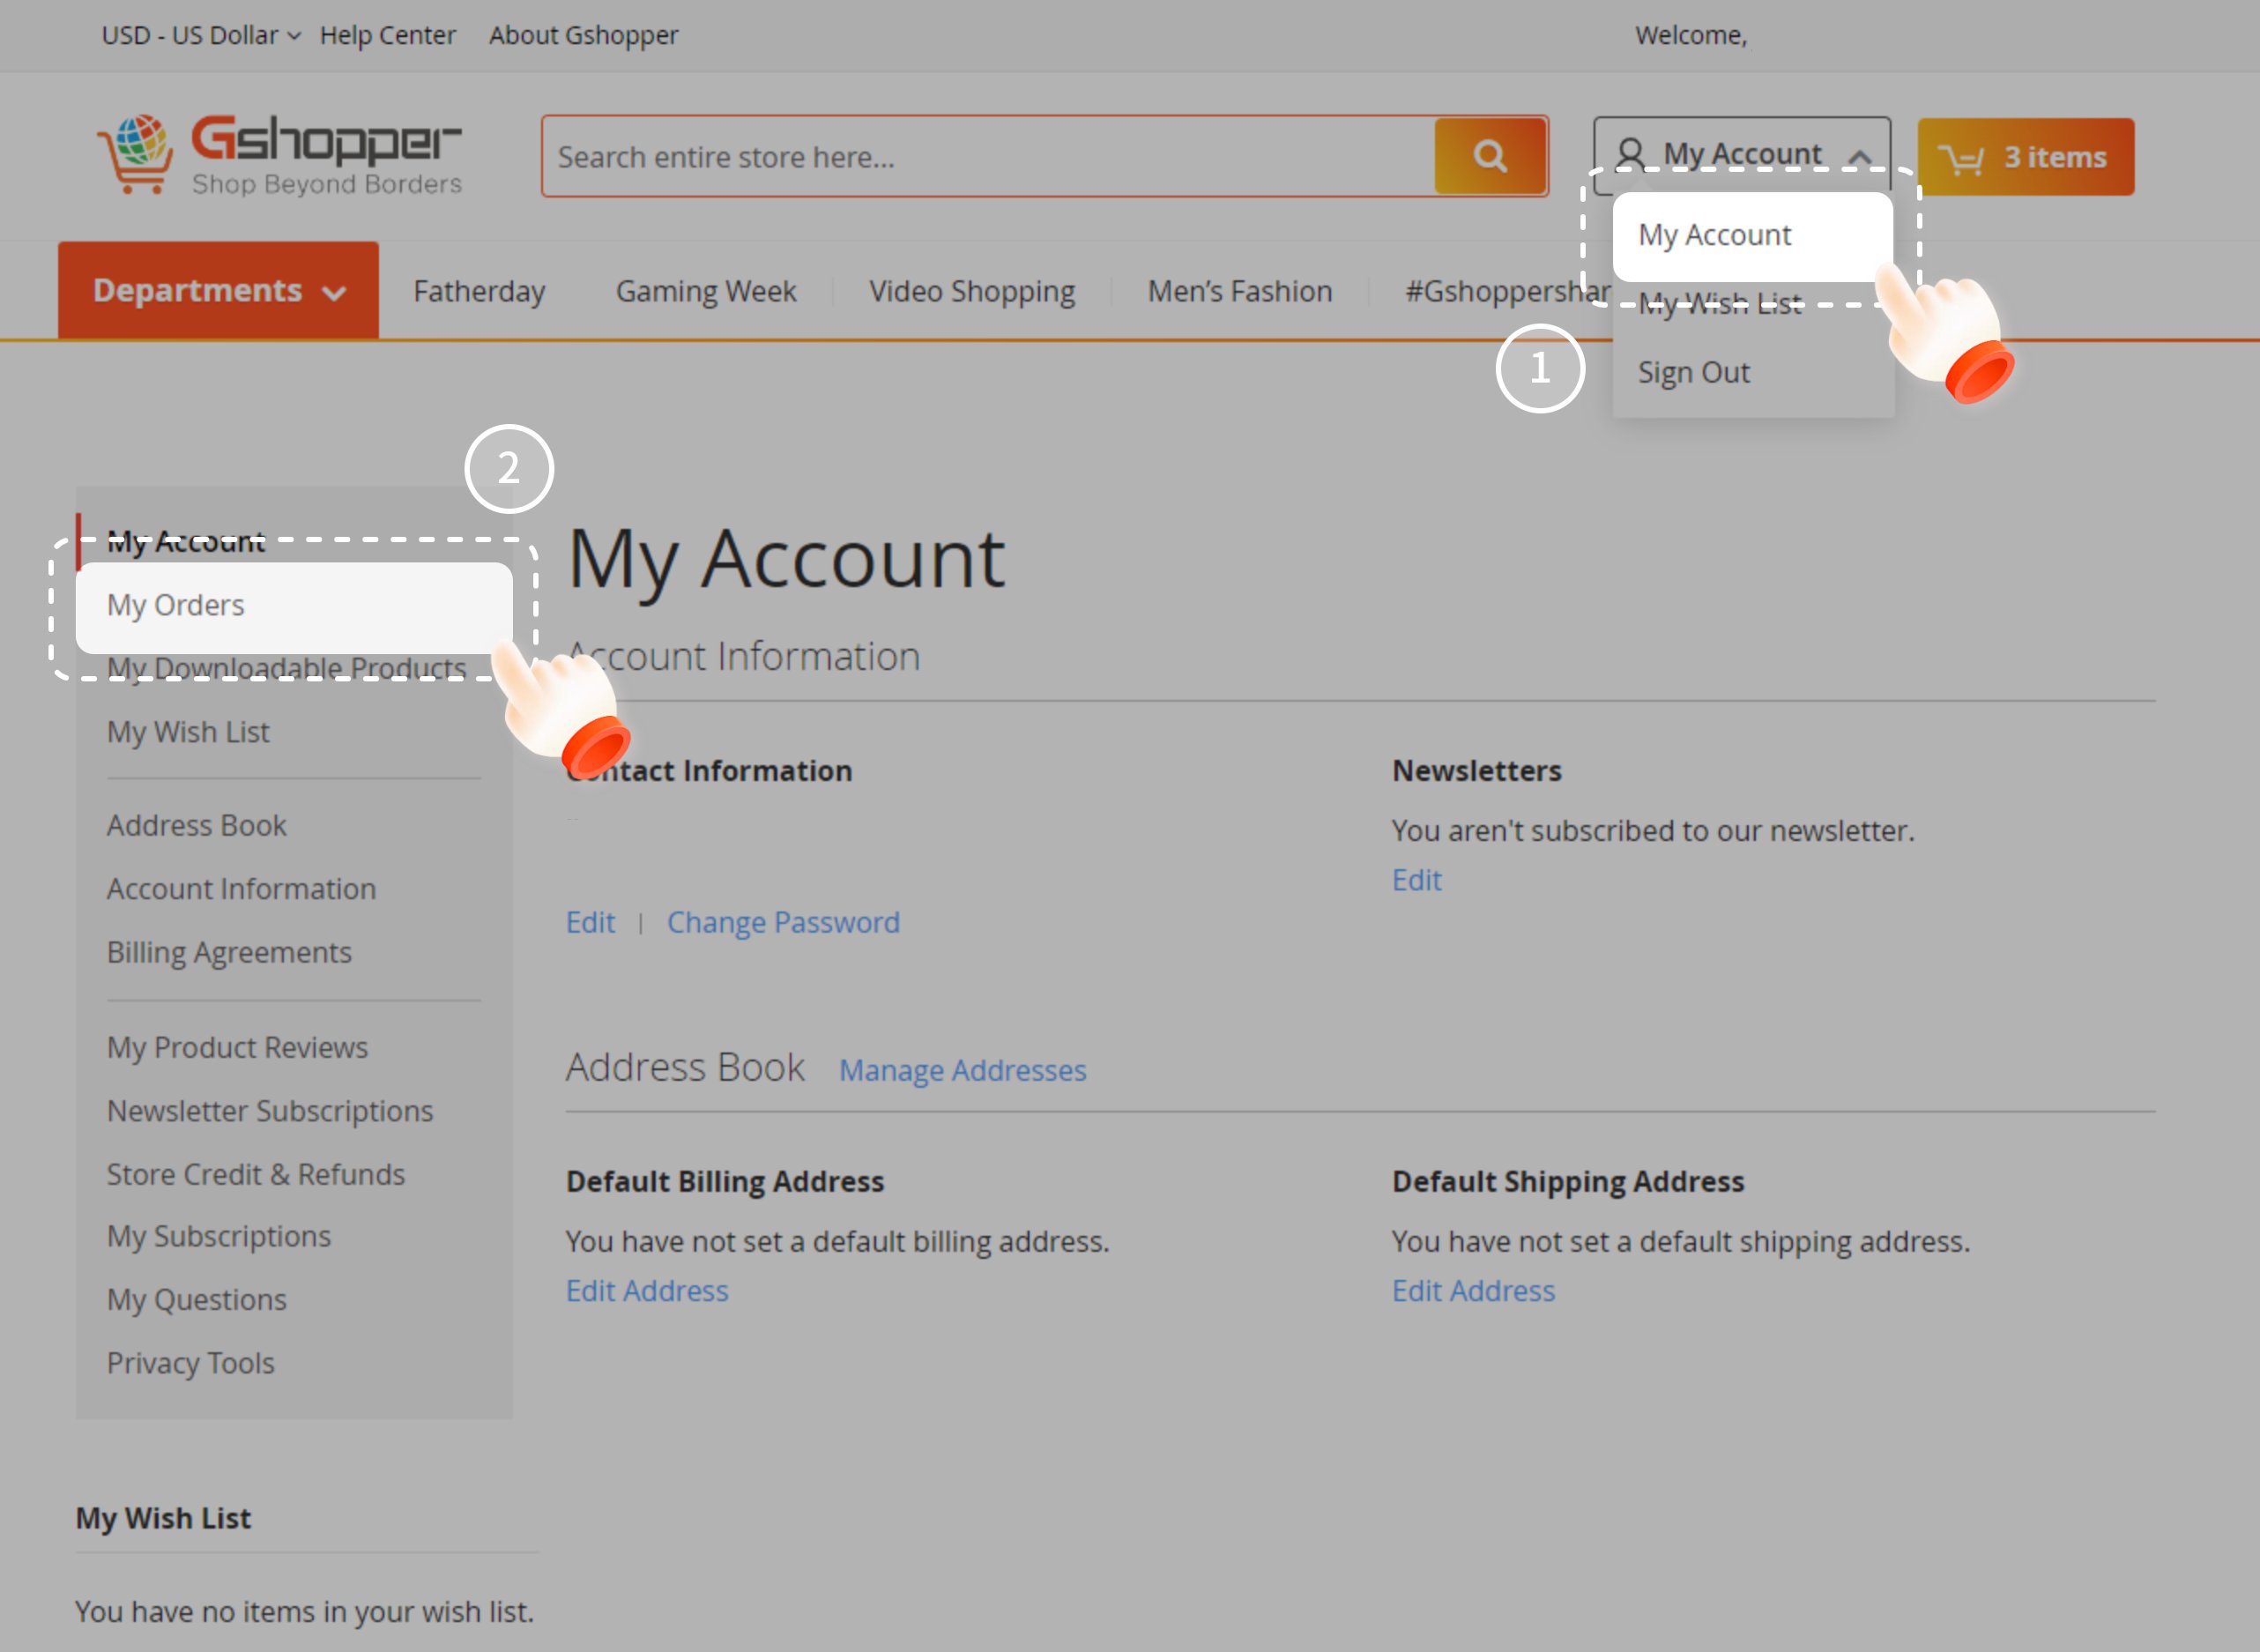Click the Change Password link
The height and width of the screenshot is (1652, 2260).
pos(783,922)
